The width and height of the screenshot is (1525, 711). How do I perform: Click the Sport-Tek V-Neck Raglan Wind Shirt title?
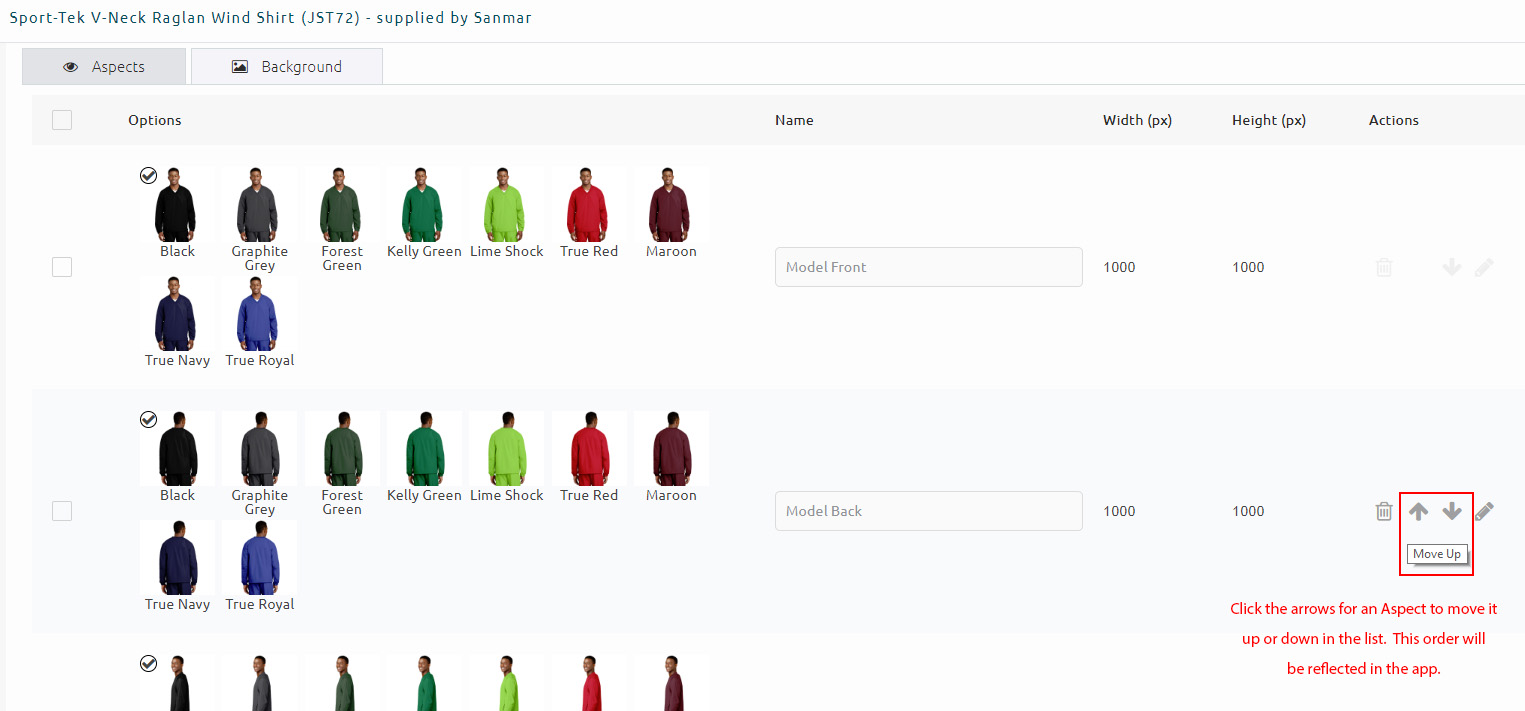[x=271, y=18]
